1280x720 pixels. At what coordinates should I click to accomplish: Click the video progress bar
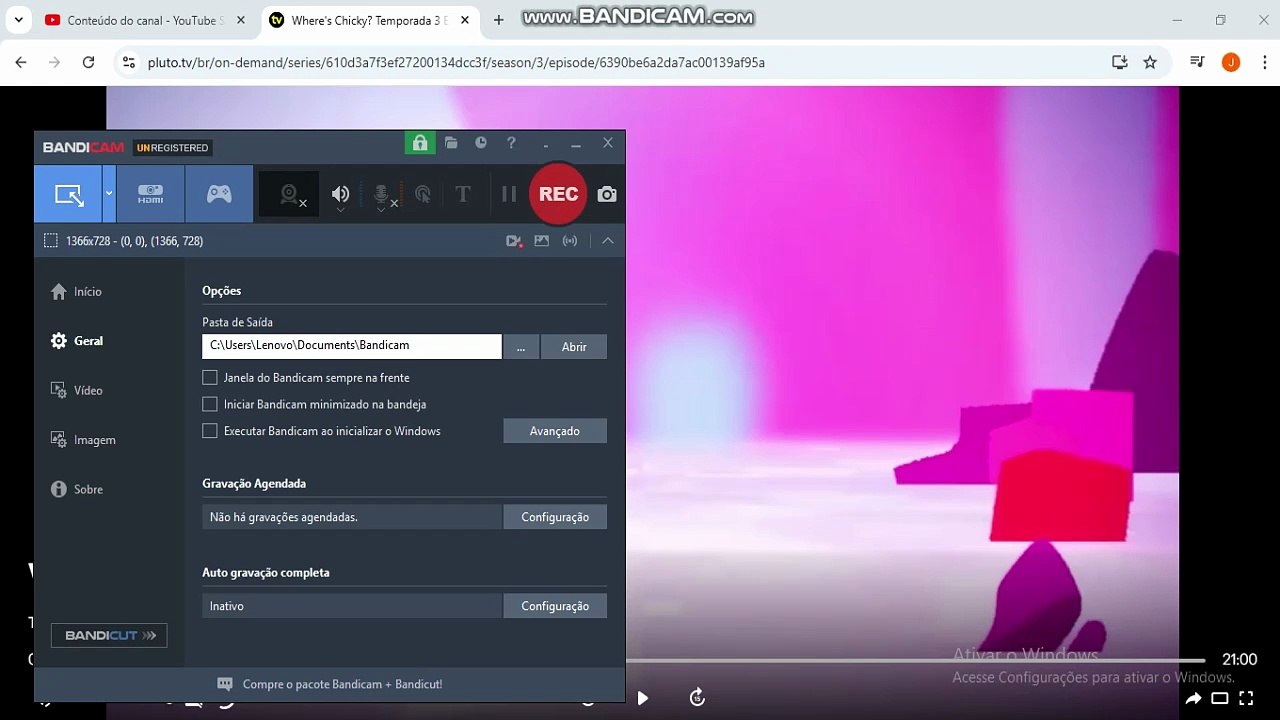pyautogui.click(x=916, y=660)
